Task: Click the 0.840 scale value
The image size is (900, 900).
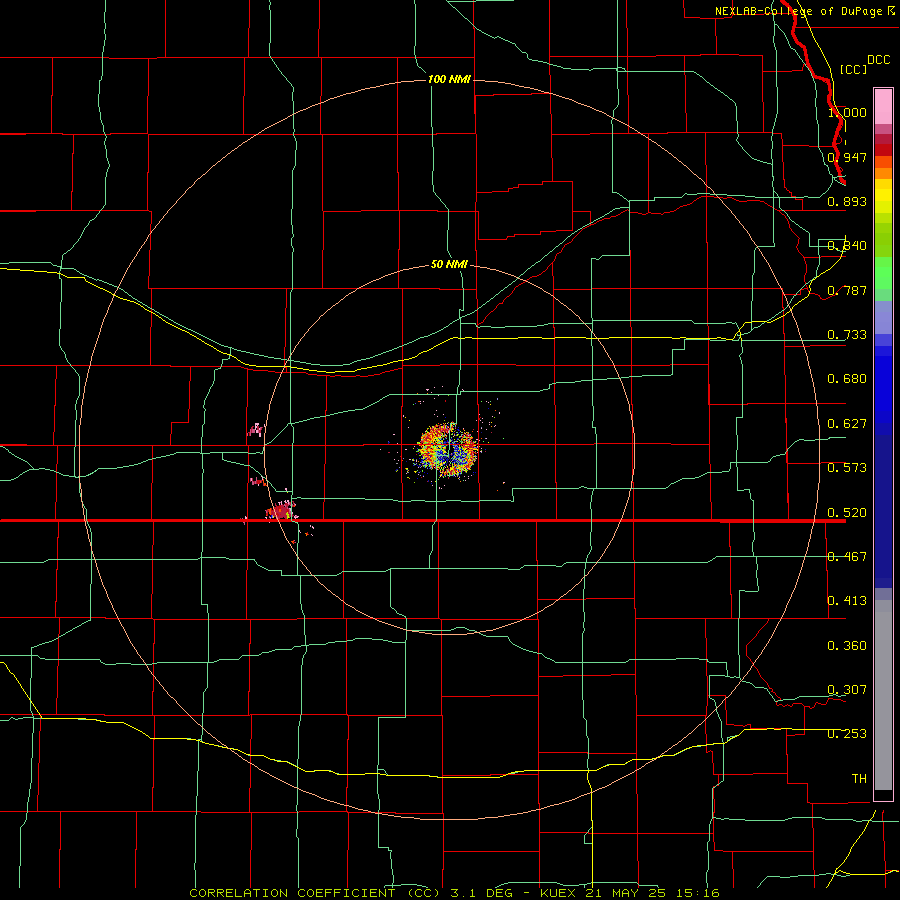Action: click(x=847, y=246)
